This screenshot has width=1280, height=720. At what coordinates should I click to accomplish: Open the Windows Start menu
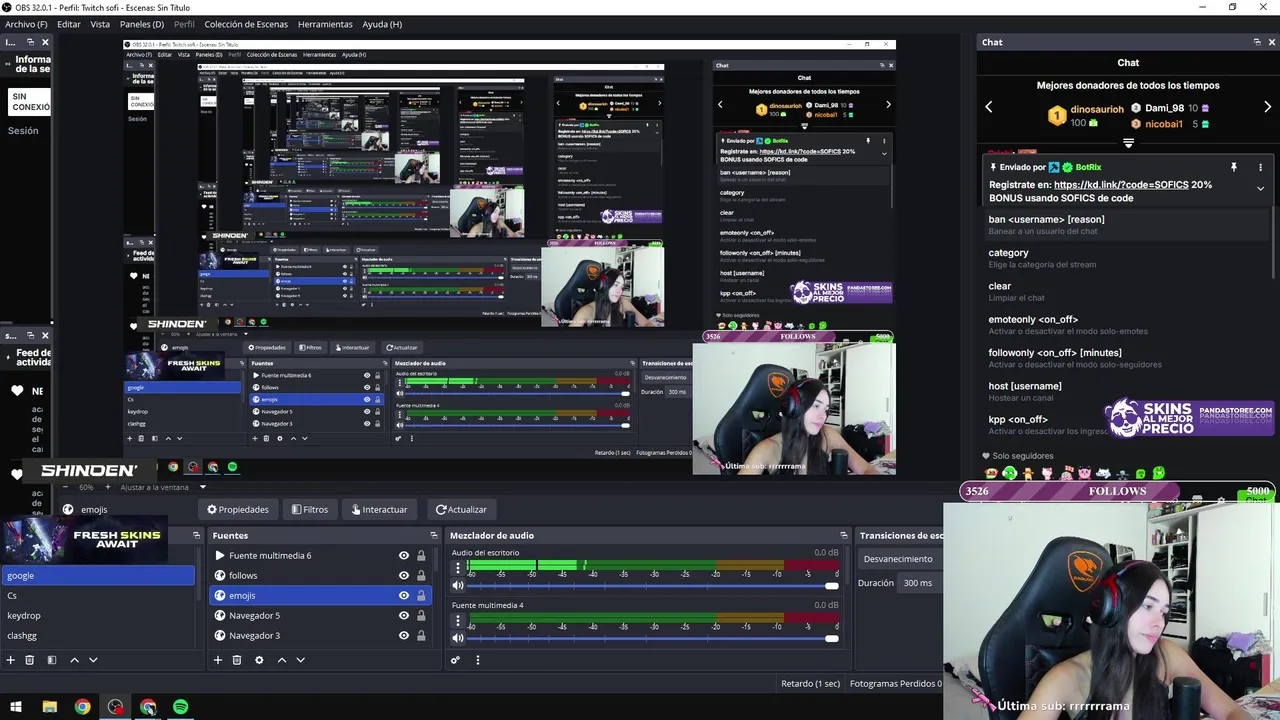pos(16,707)
